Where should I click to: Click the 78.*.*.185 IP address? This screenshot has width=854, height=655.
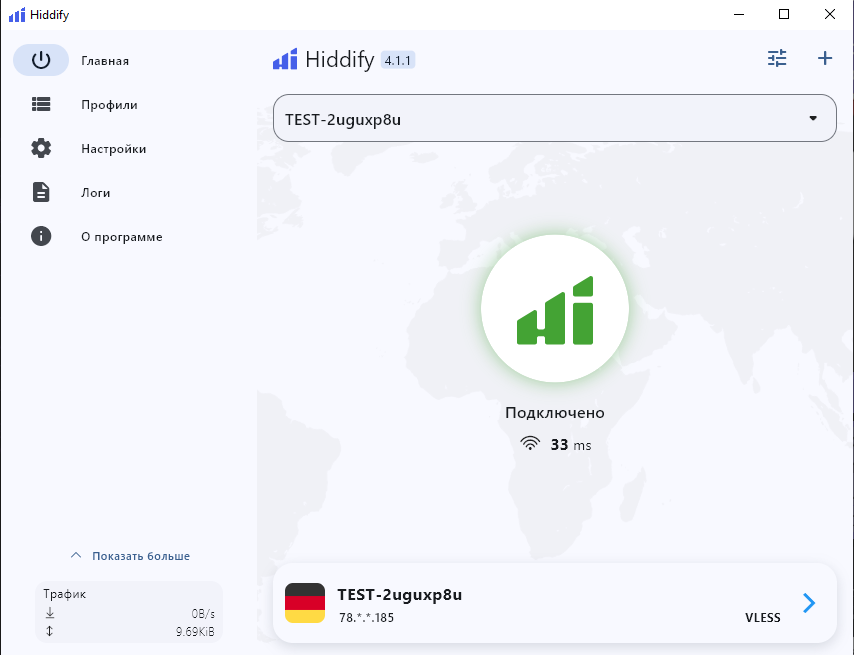pyautogui.click(x=366, y=618)
